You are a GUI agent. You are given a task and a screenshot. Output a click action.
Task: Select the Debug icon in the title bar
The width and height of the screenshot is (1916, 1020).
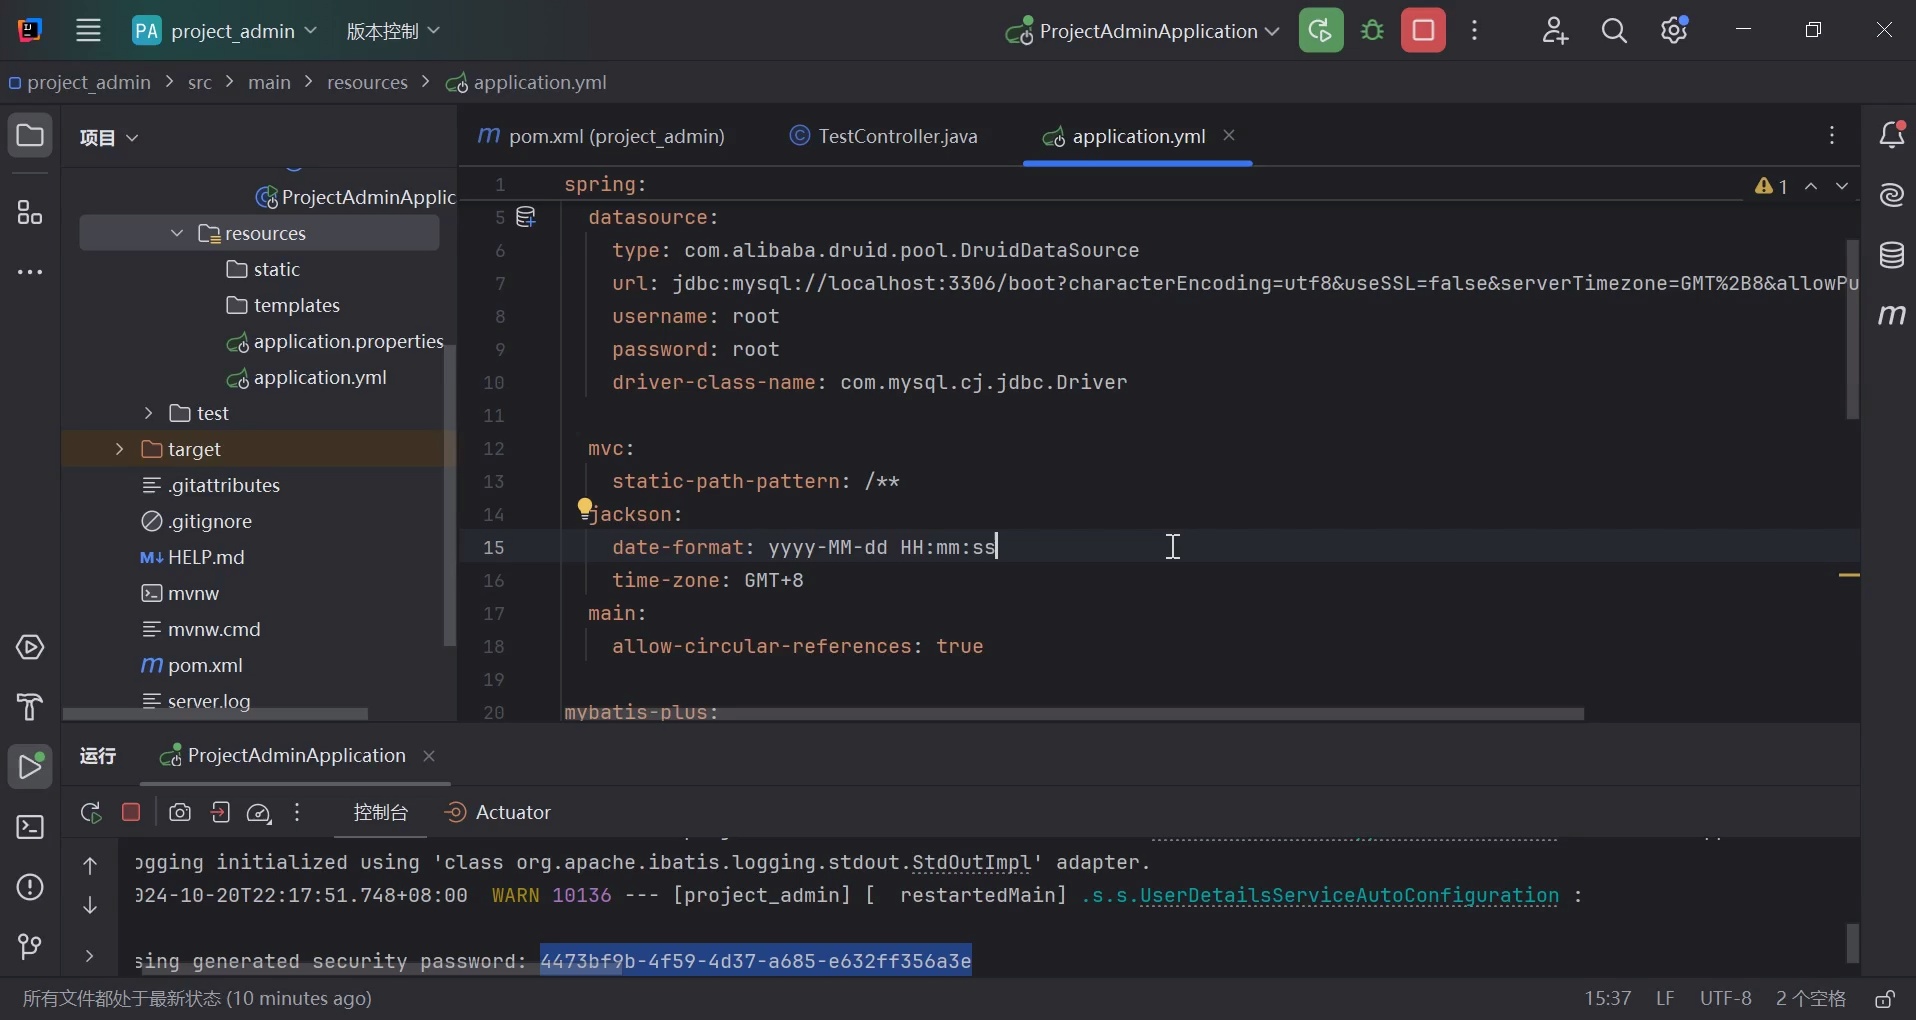click(1374, 30)
